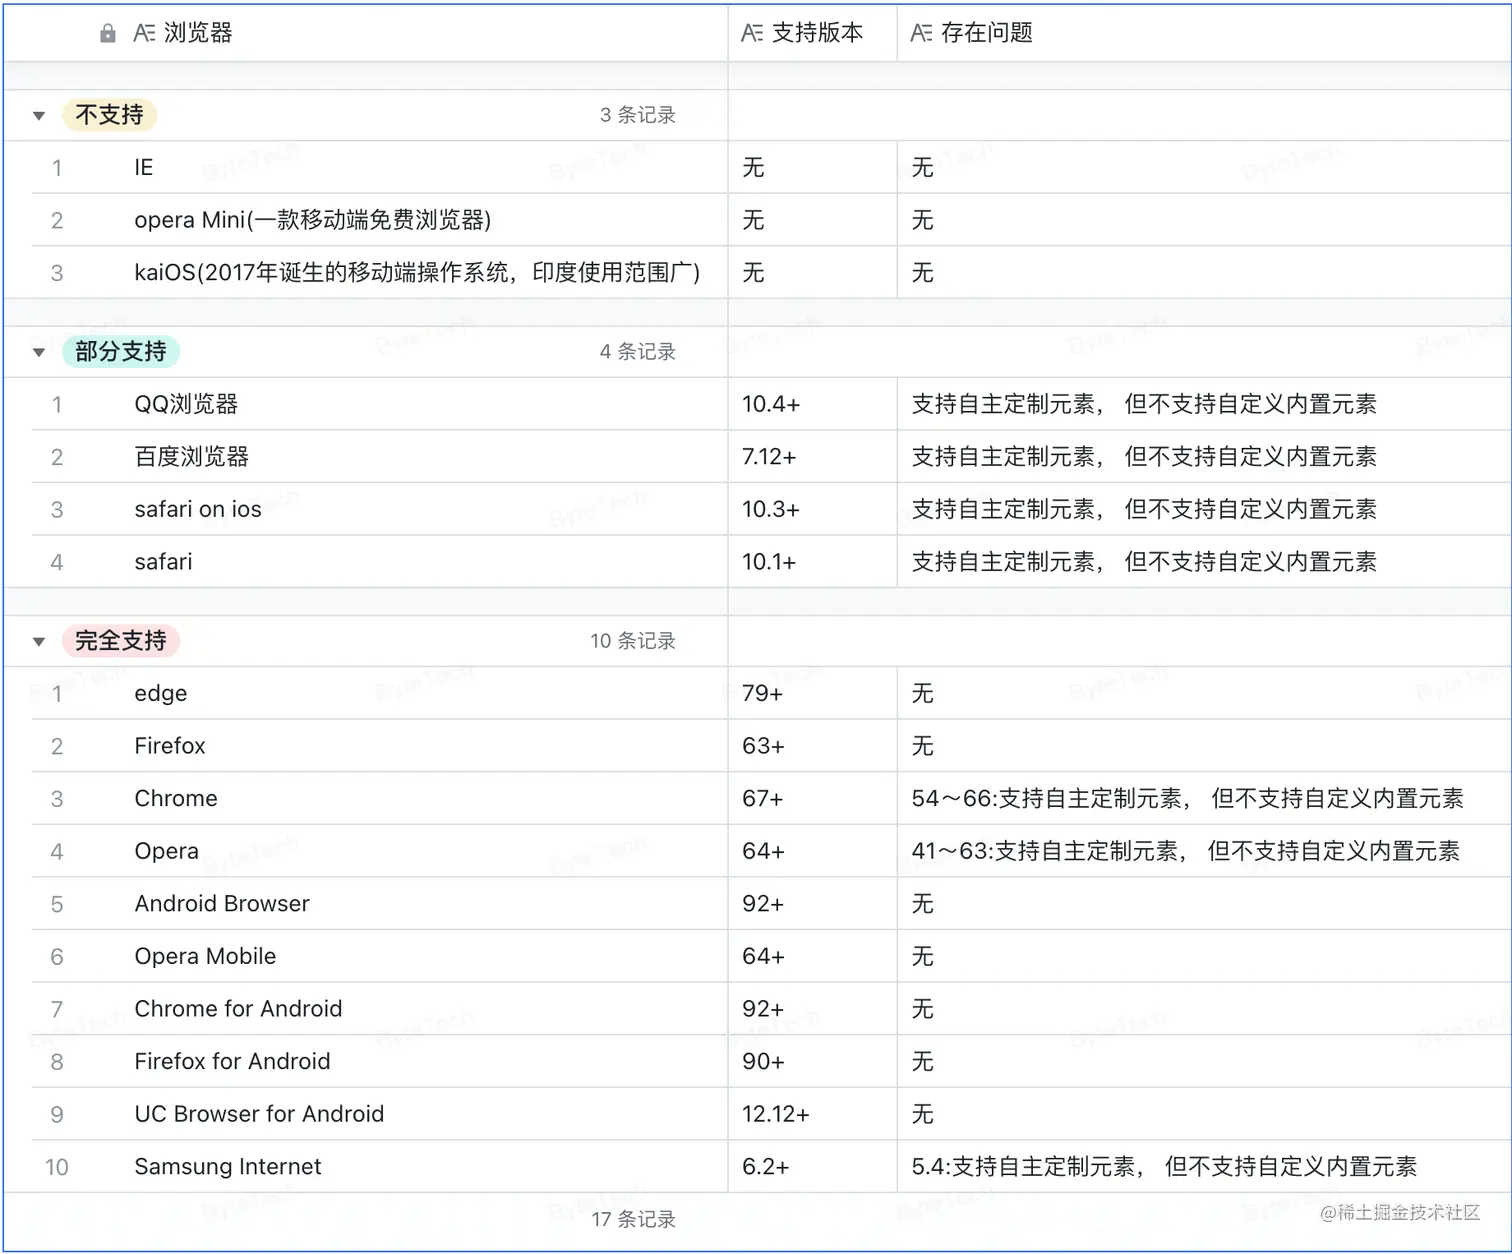Screen dimensions: 1512x1254
Task: Select the 12.12+ version cell
Action: 813,1114
